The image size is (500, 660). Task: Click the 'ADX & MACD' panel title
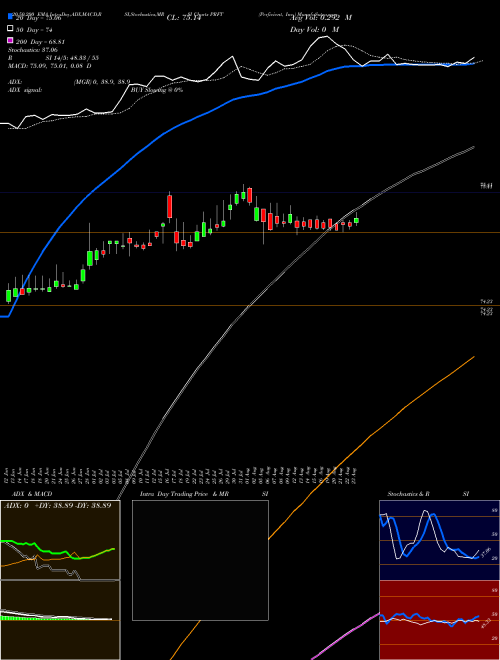click(32, 494)
